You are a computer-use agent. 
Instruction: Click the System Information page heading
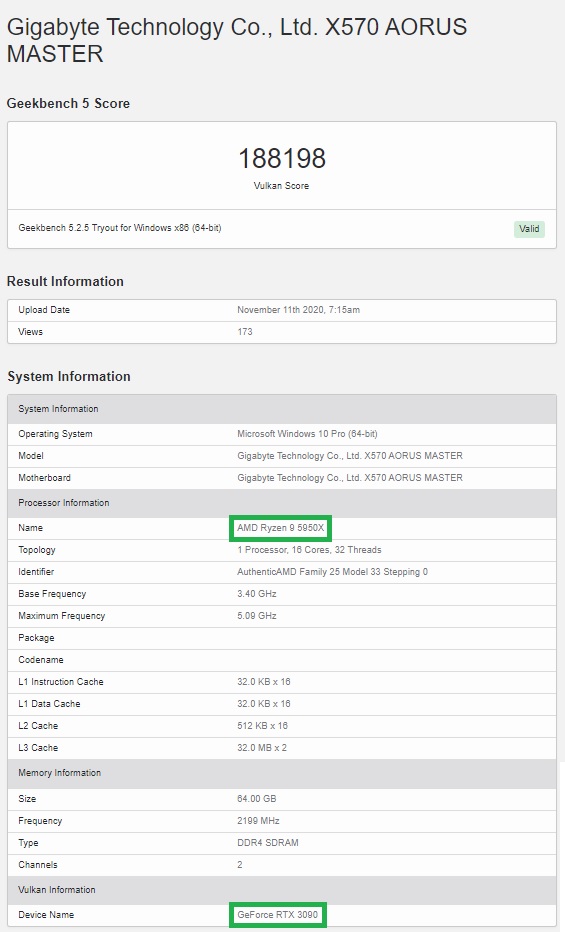(x=69, y=376)
